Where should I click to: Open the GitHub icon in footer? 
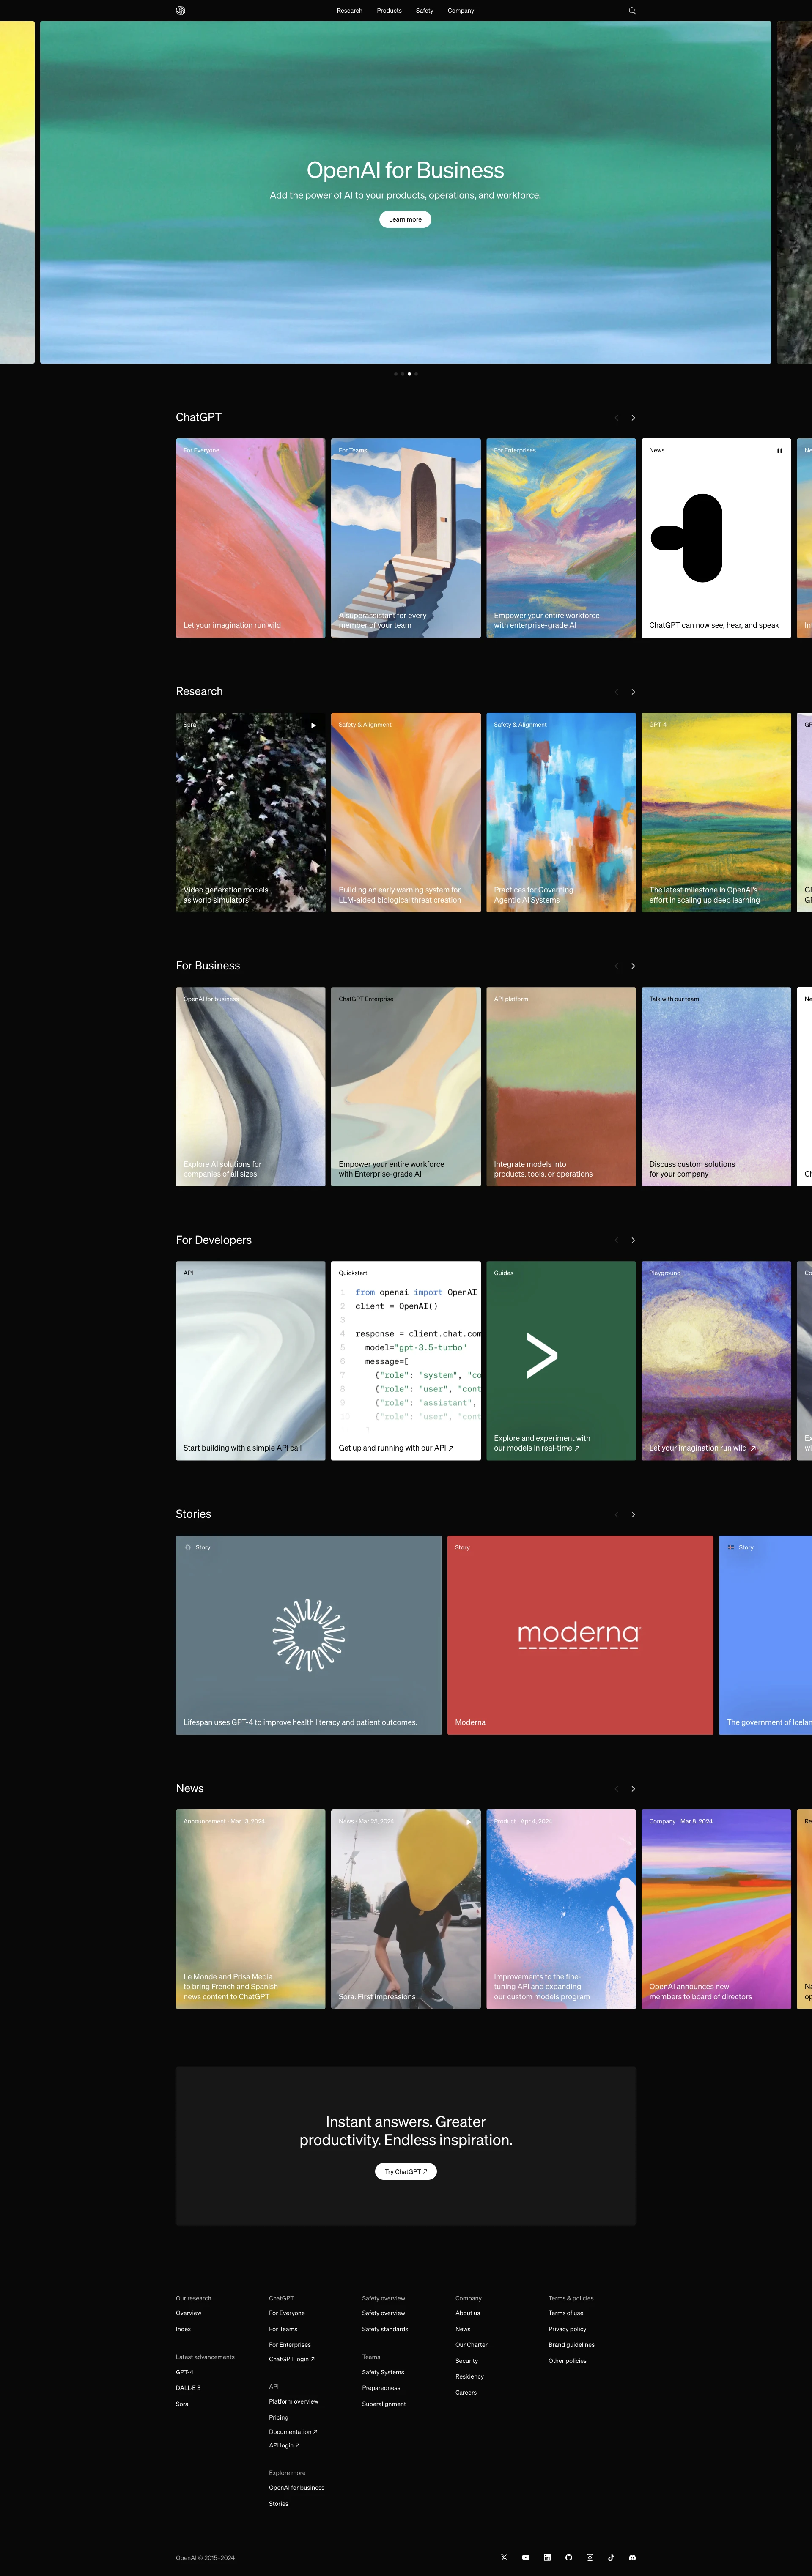point(568,2557)
